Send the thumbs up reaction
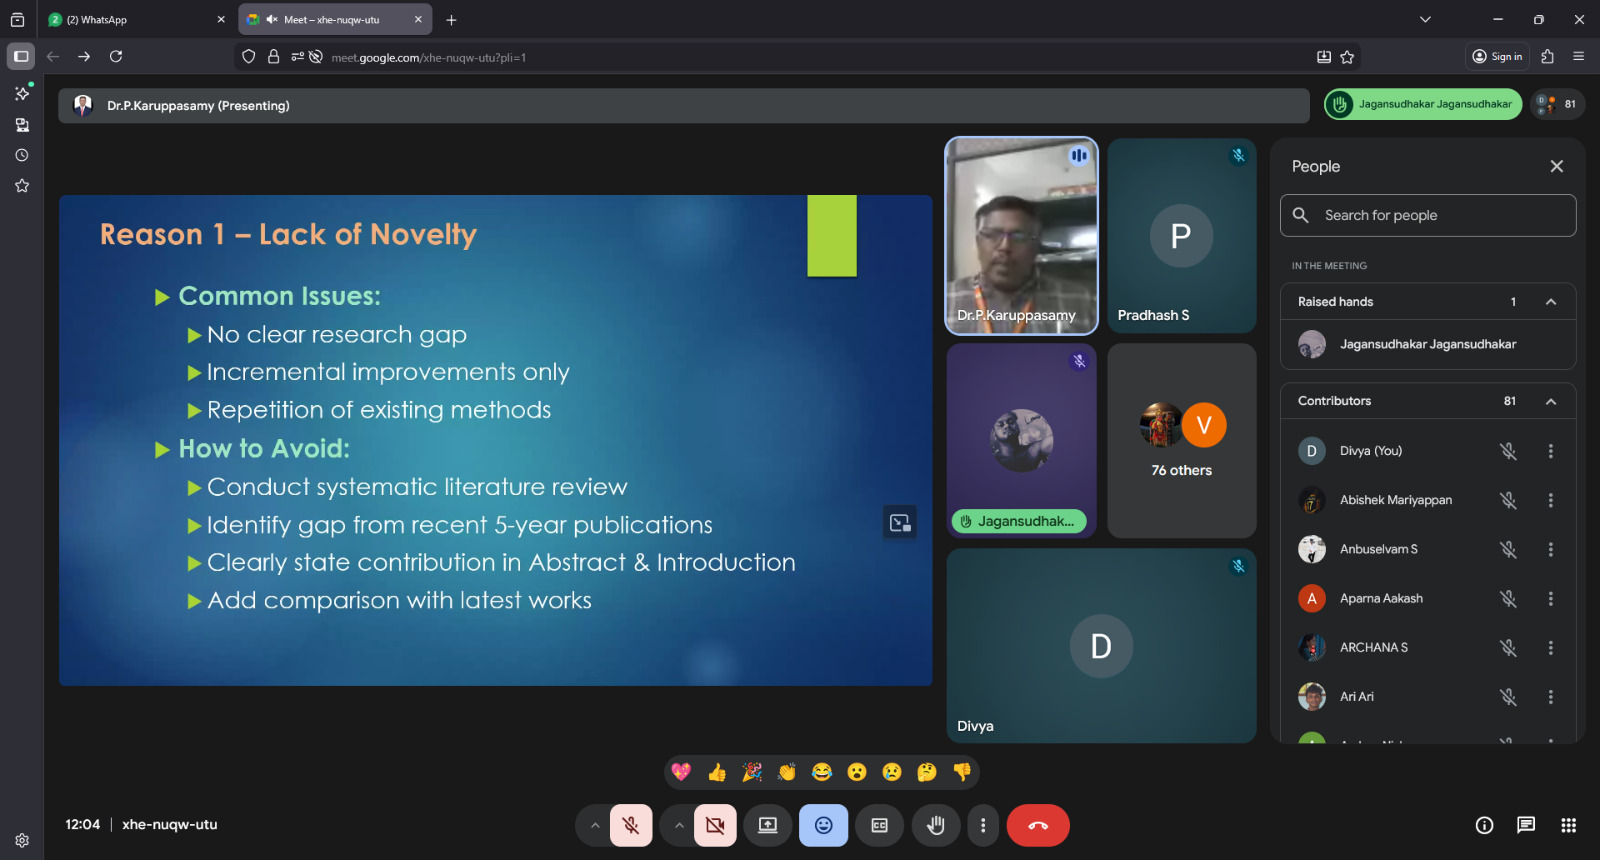1600x860 pixels. [x=717, y=772]
